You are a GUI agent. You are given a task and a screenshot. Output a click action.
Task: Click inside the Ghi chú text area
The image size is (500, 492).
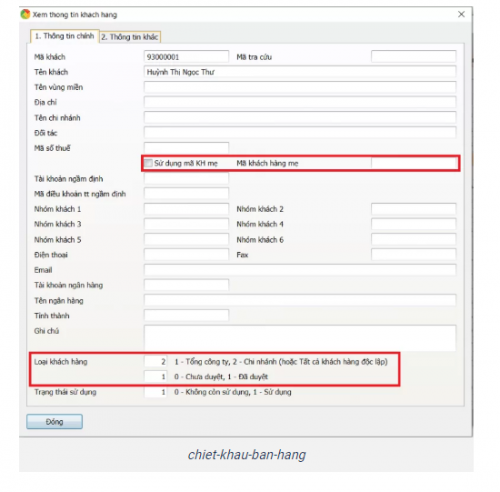300,338
